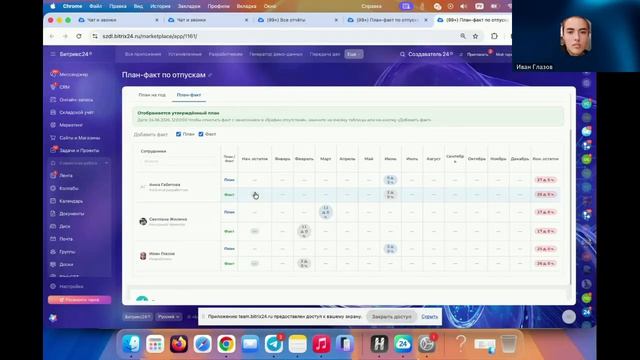
Task: Click the Июнь column header
Action: [x=390, y=159]
